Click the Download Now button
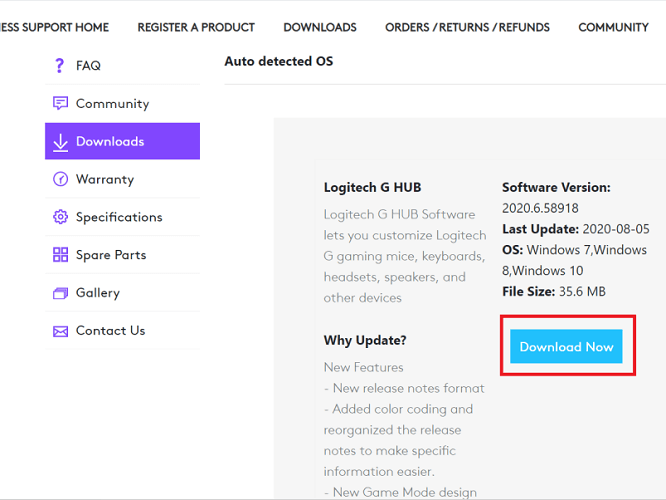 566,346
